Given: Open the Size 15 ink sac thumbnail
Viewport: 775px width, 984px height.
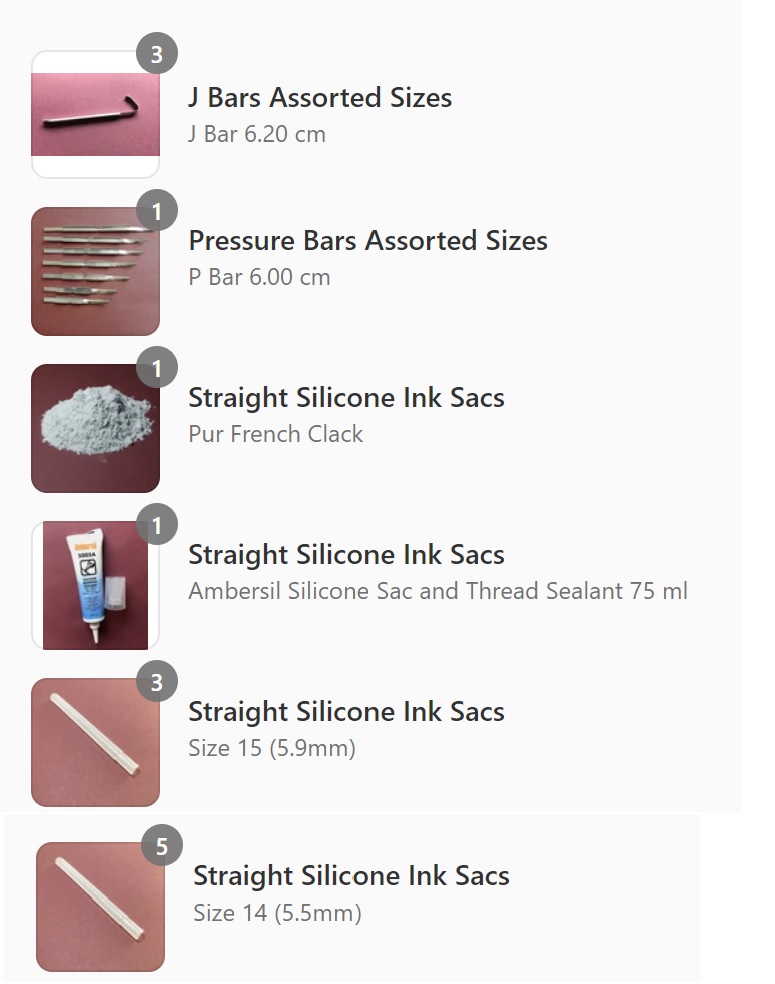Looking at the screenshot, I should coord(95,743).
